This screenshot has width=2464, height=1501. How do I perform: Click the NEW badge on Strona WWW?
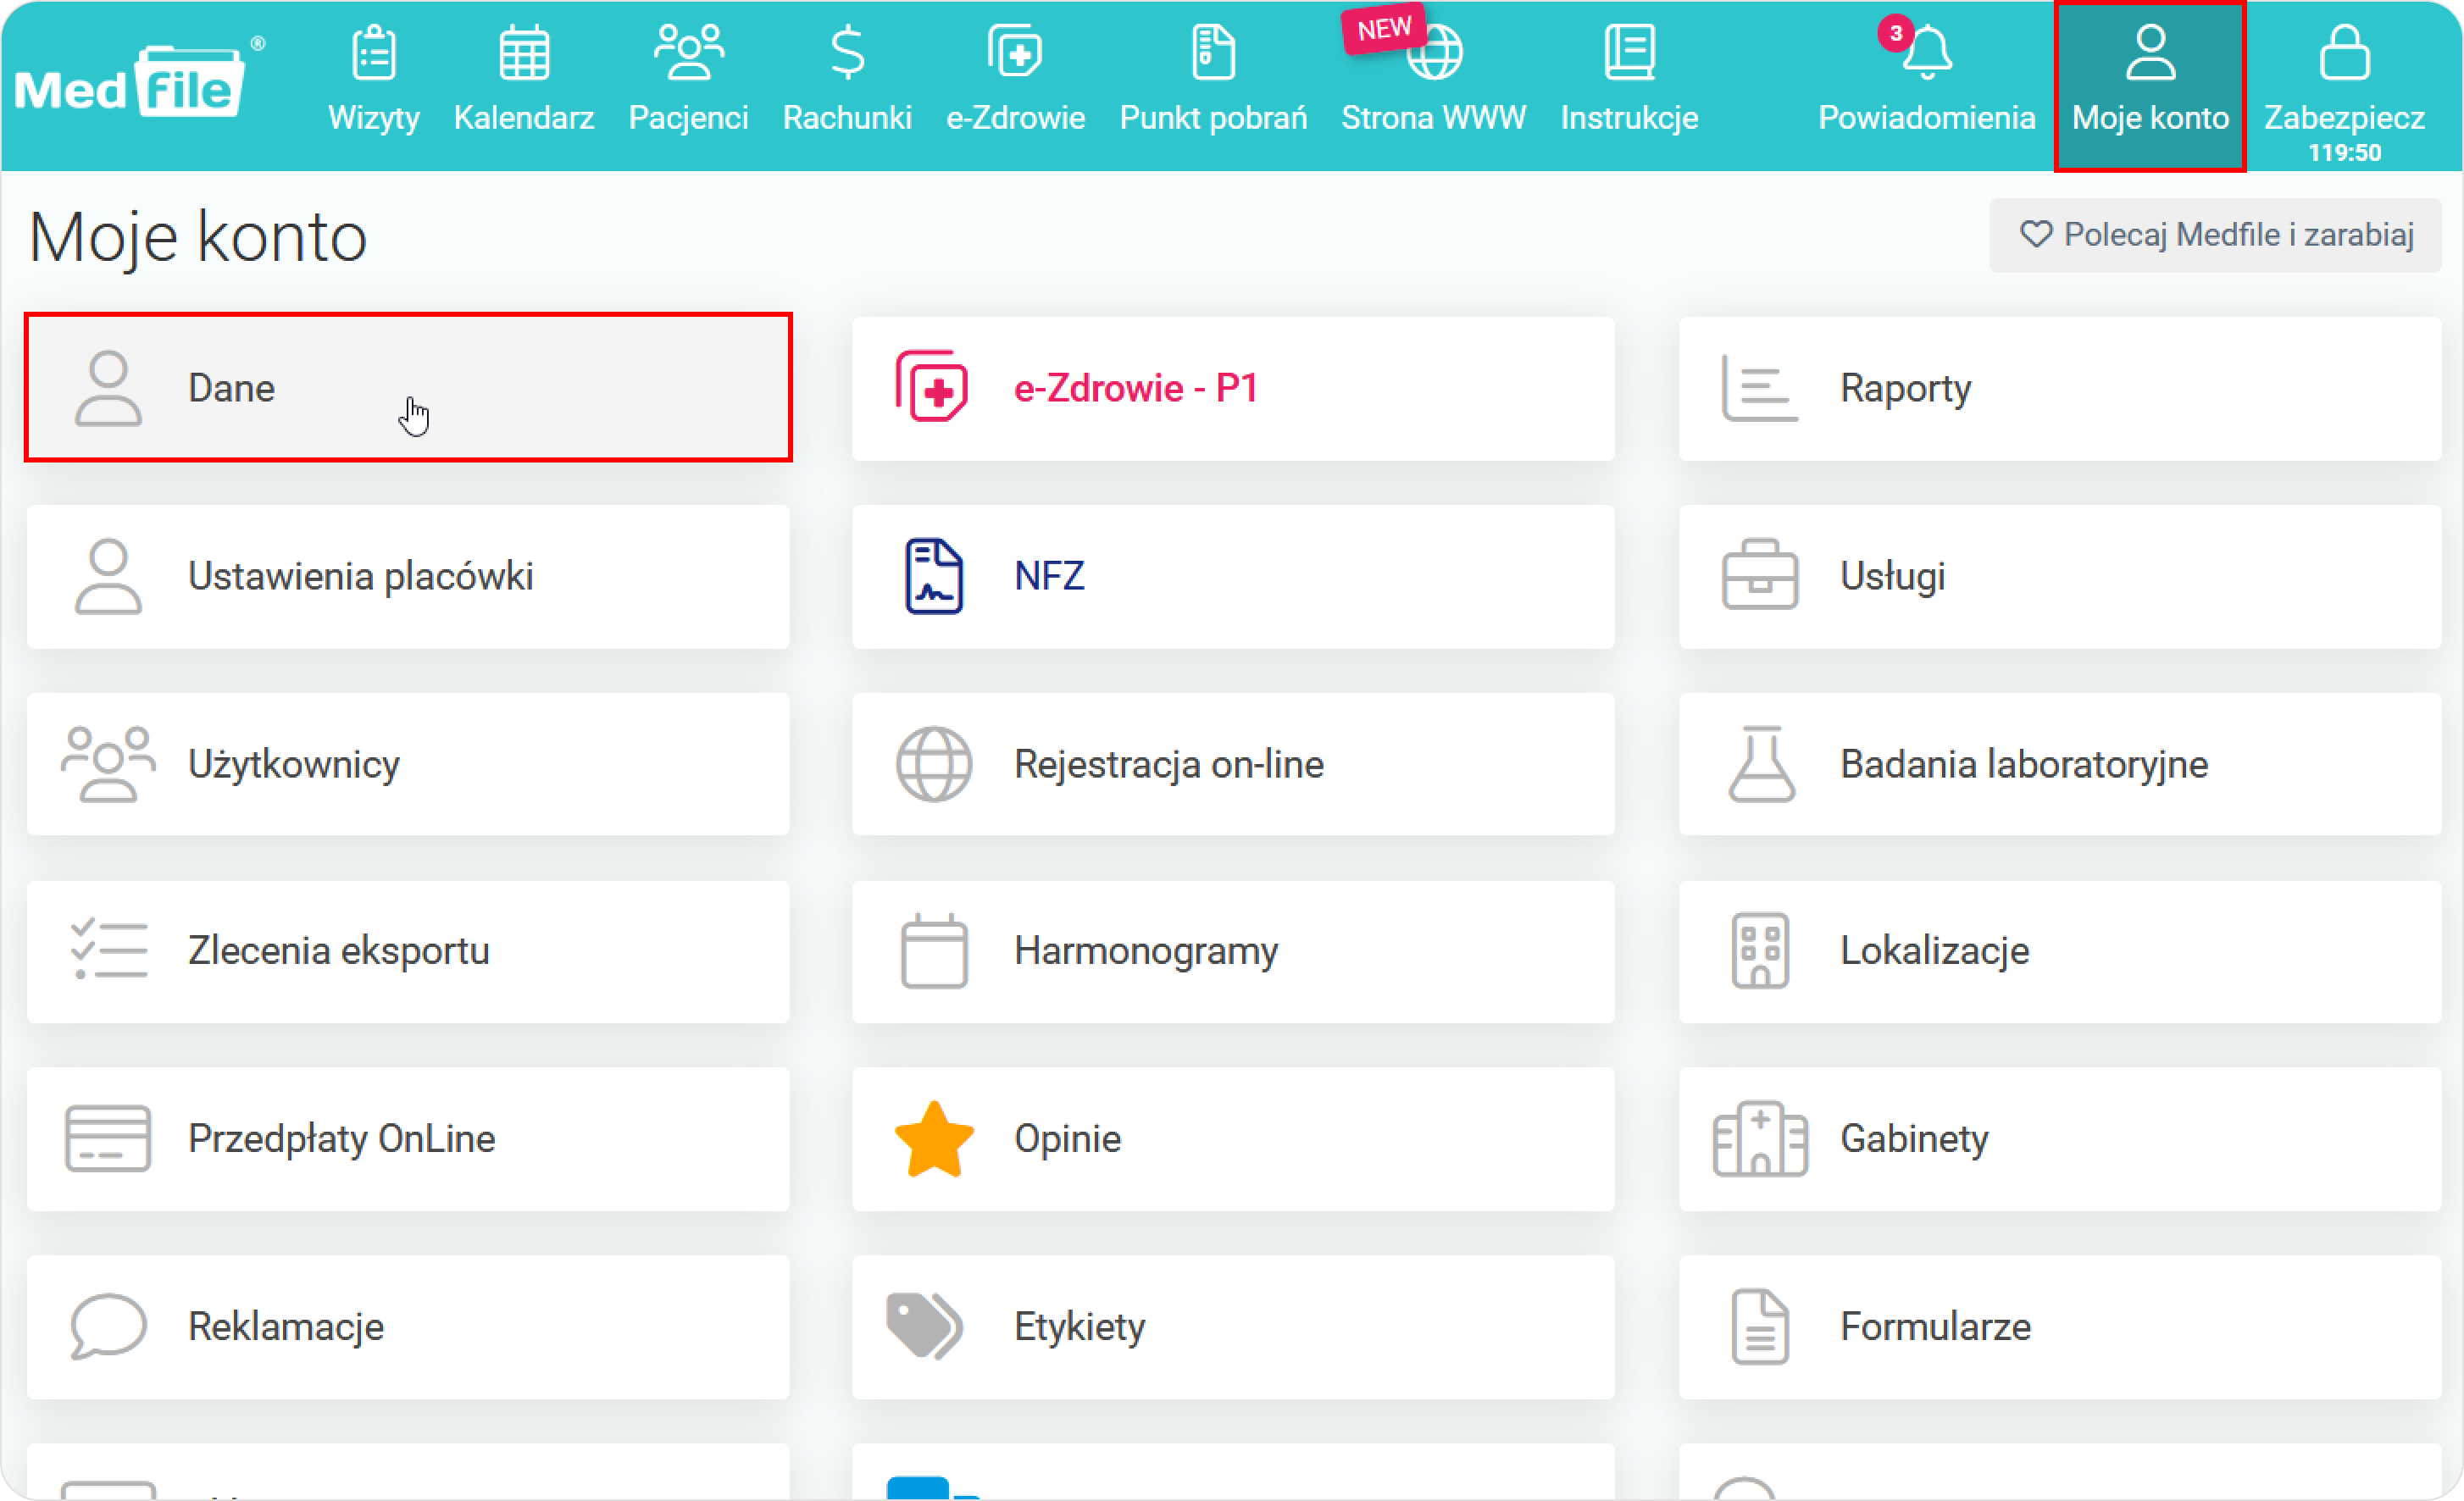tap(1383, 29)
